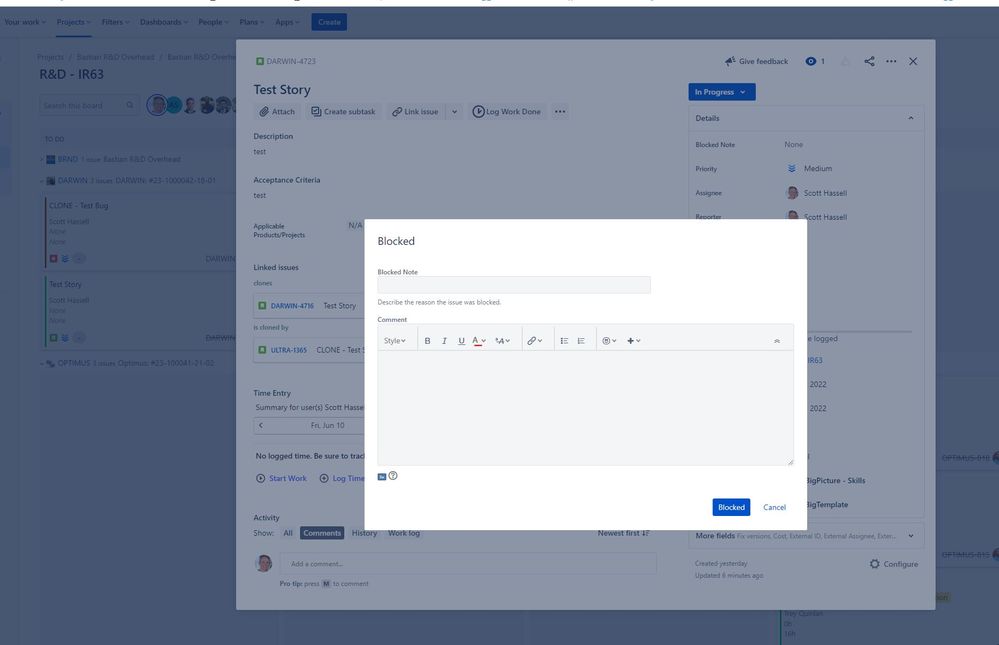Confirm with the blue Blocked button

click(731, 507)
